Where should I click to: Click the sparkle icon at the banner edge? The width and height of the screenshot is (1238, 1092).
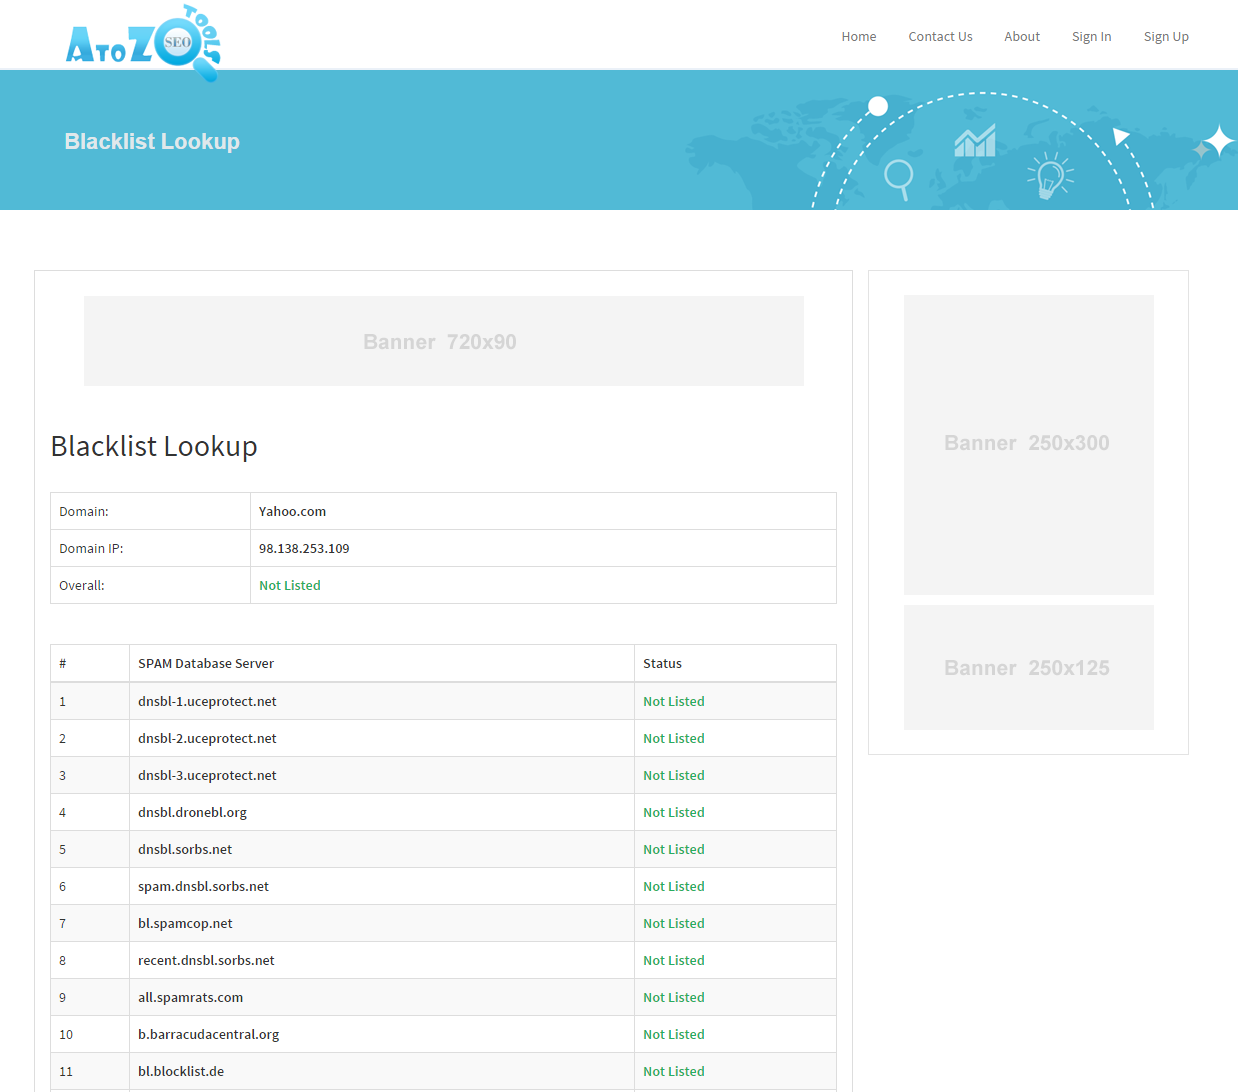click(1214, 141)
